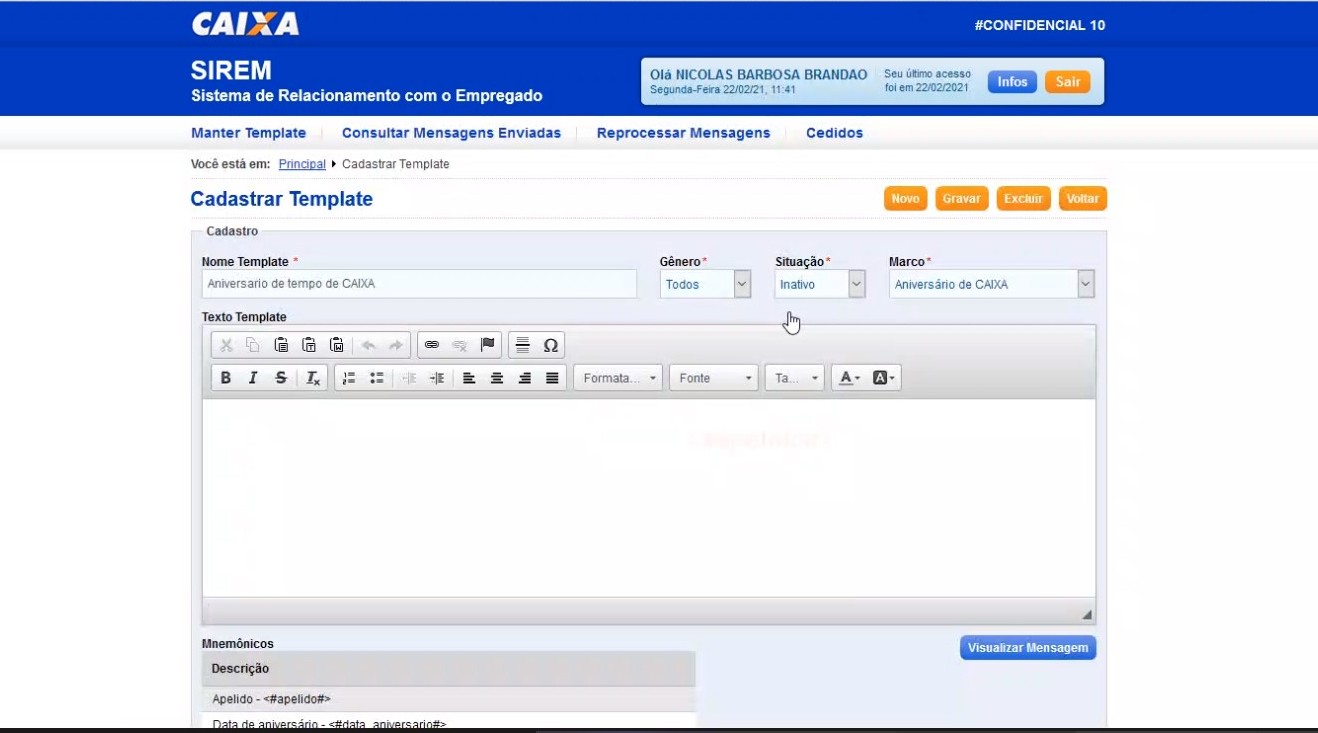Insert a bulleted list
The image size is (1318, 733).
(377, 378)
